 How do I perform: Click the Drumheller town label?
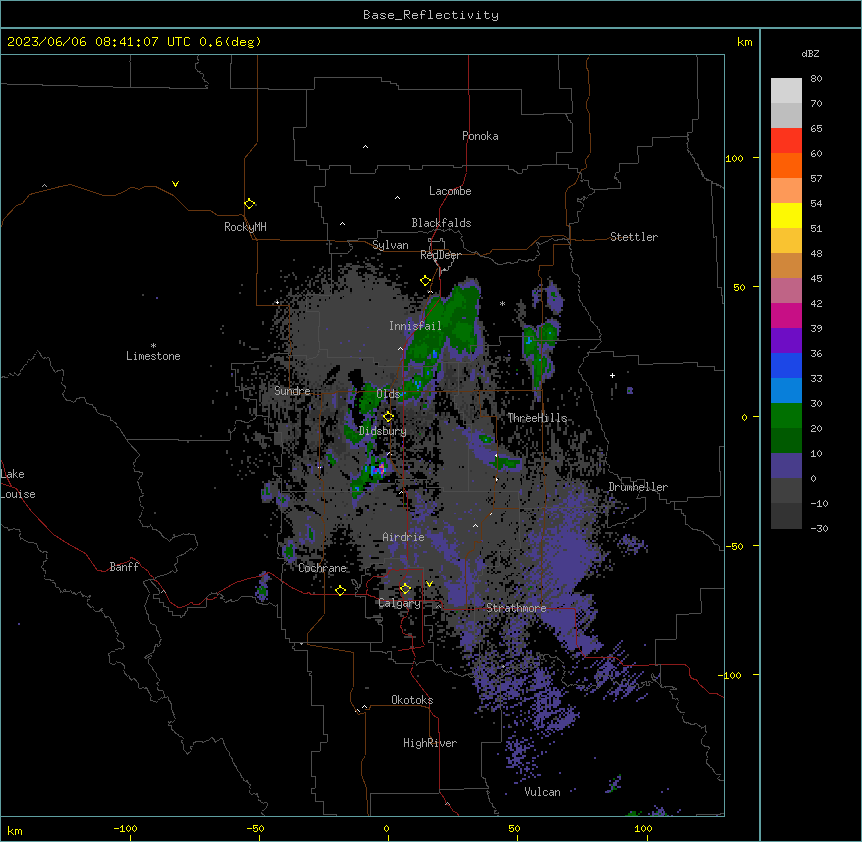click(x=638, y=486)
